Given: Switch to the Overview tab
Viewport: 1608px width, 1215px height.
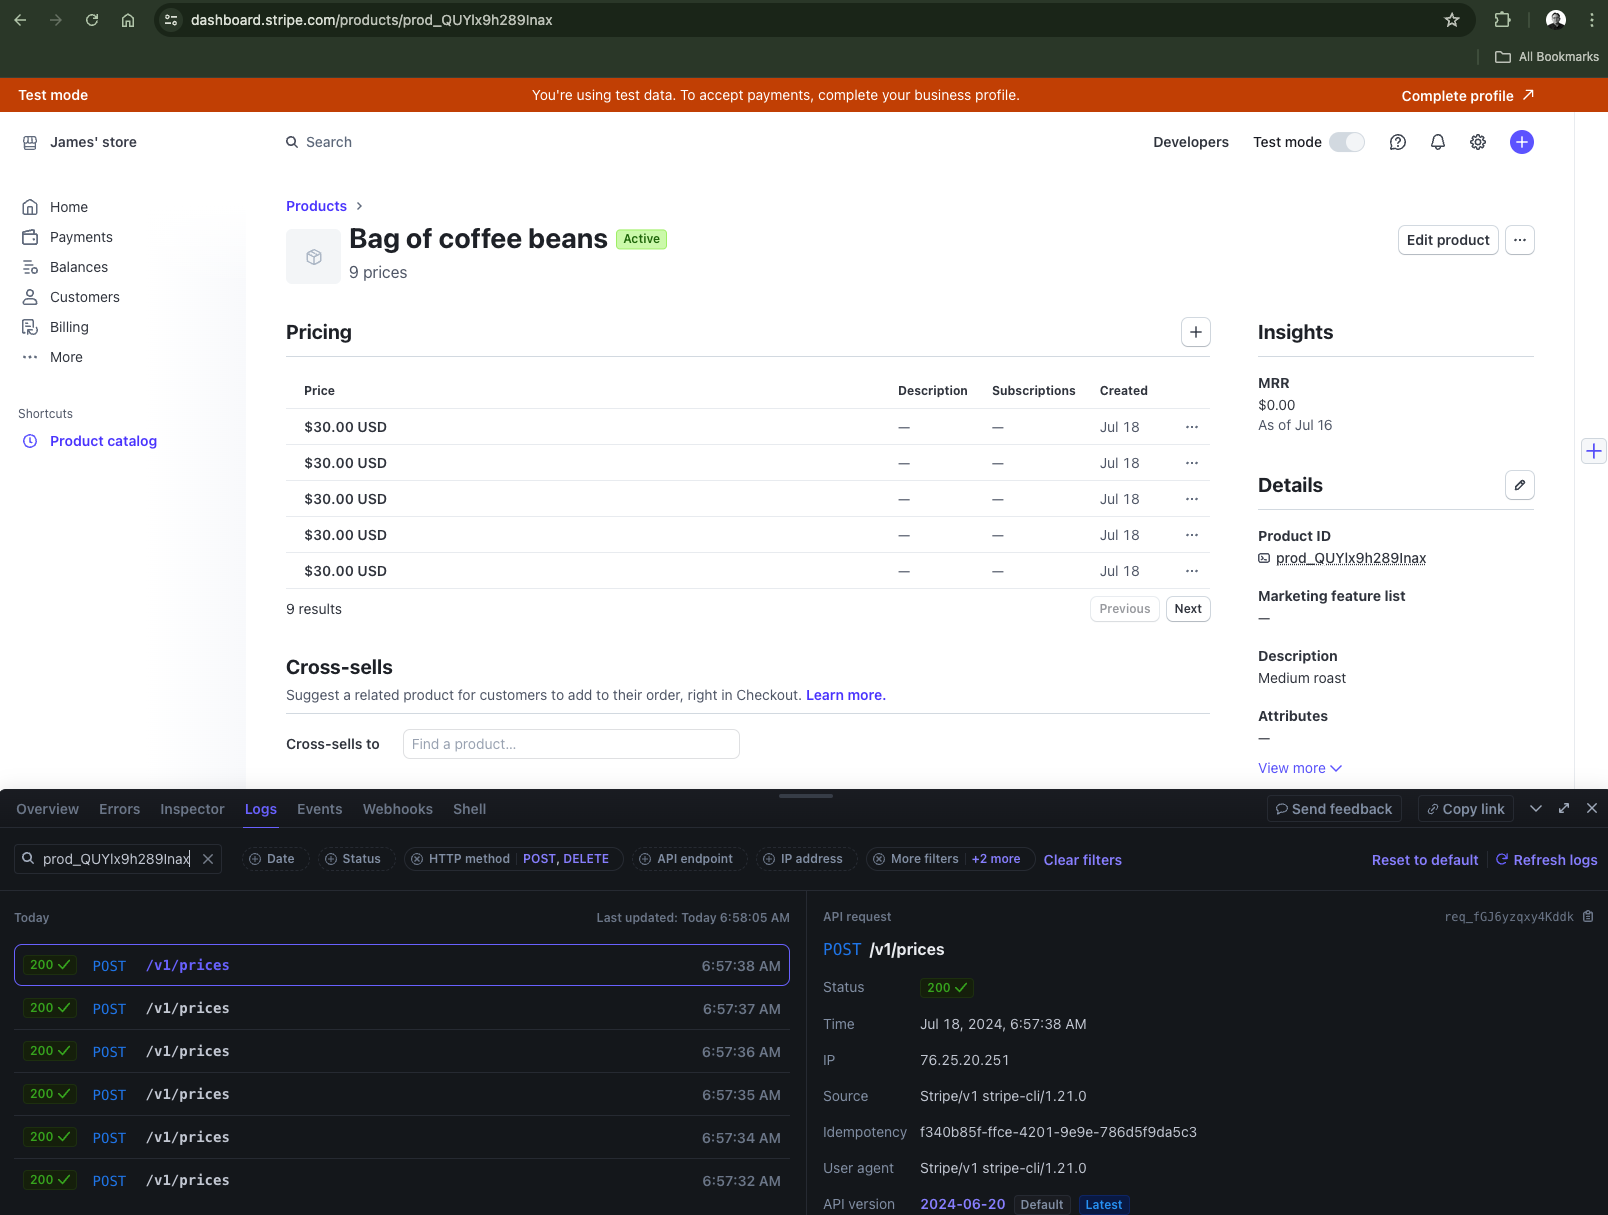Looking at the screenshot, I should click(x=47, y=809).
